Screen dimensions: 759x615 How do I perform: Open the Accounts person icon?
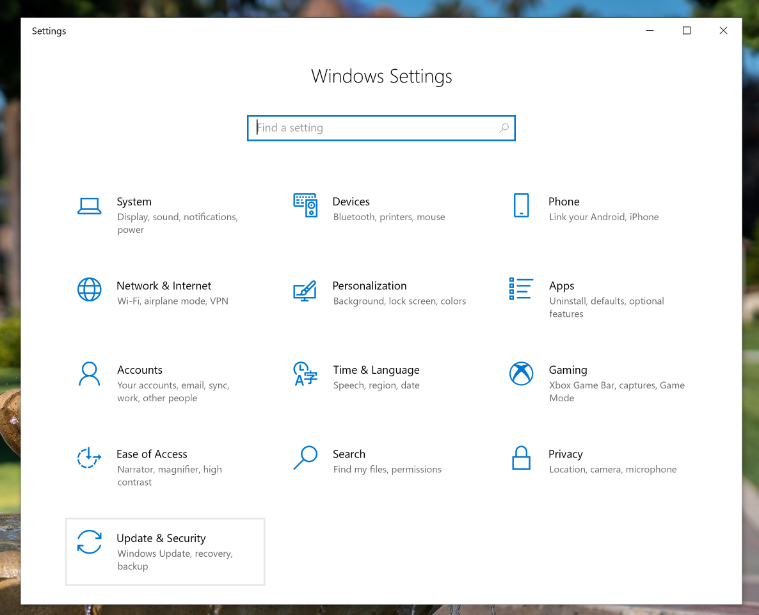pos(90,374)
